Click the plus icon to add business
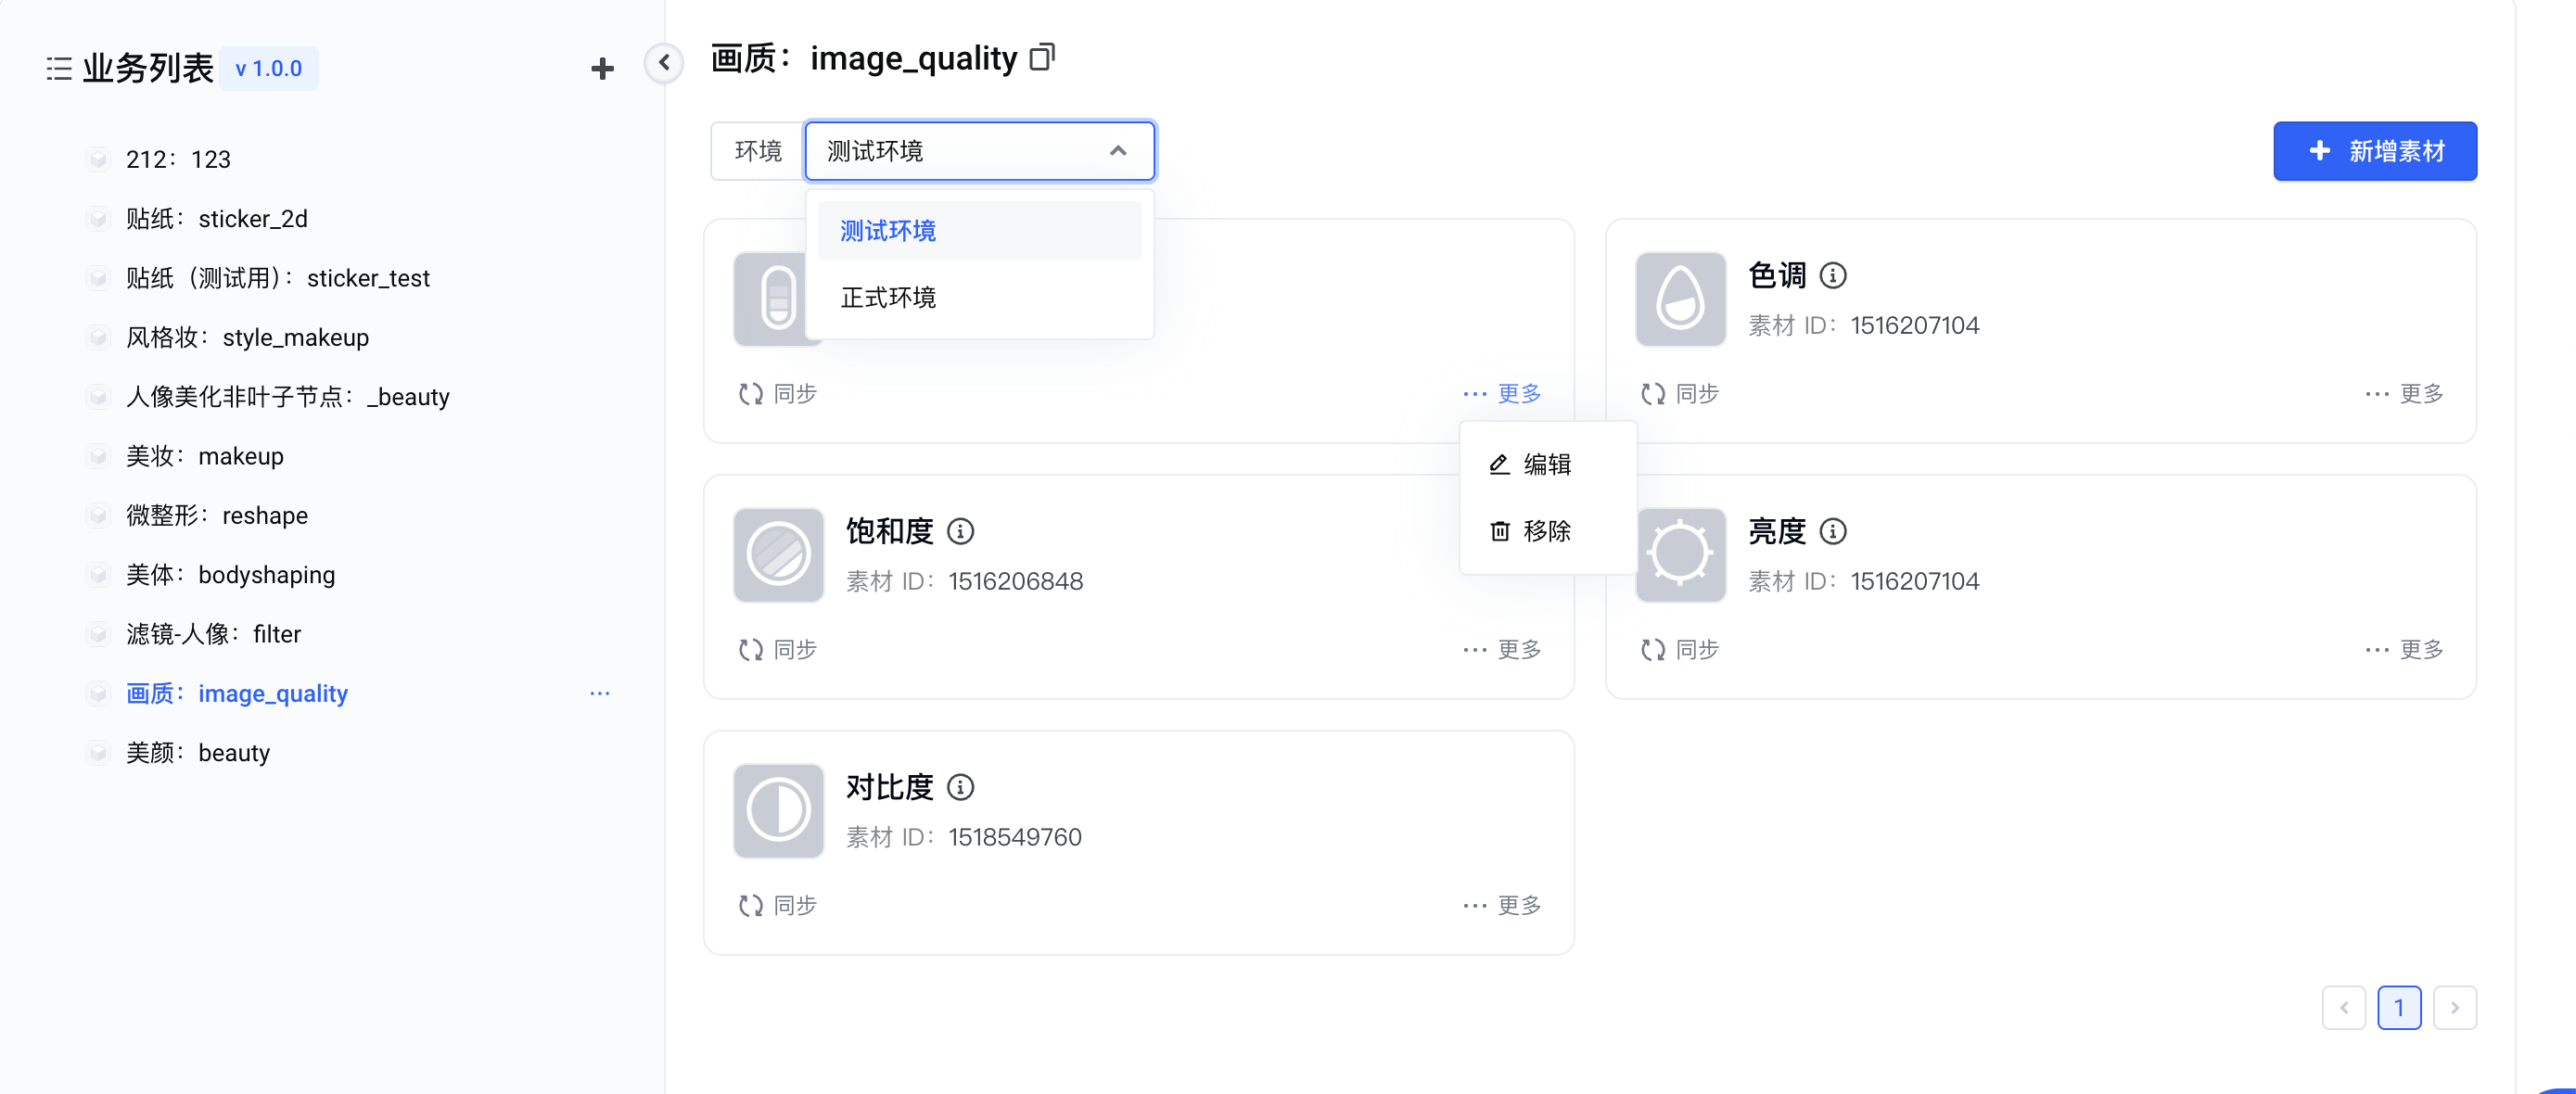Screen dimensions: 2576x1094 pyautogui.click(x=602, y=69)
